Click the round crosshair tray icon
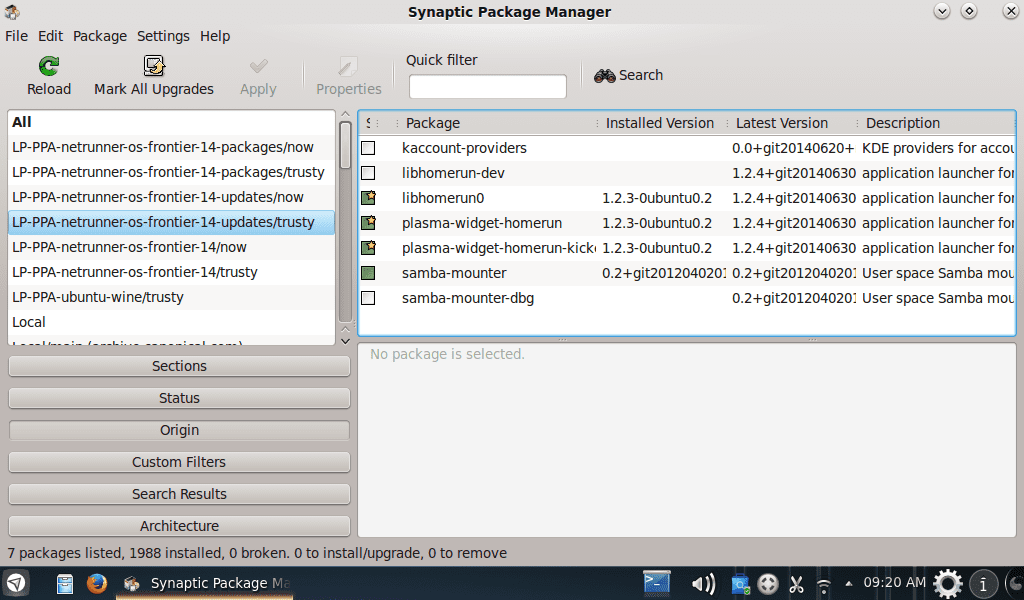The image size is (1024, 600). [x=767, y=584]
